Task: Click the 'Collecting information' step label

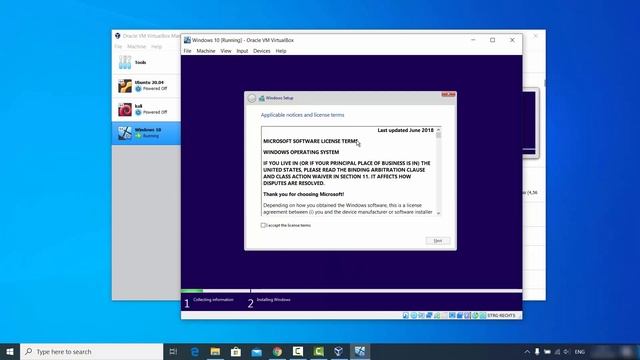Action: click(213, 300)
